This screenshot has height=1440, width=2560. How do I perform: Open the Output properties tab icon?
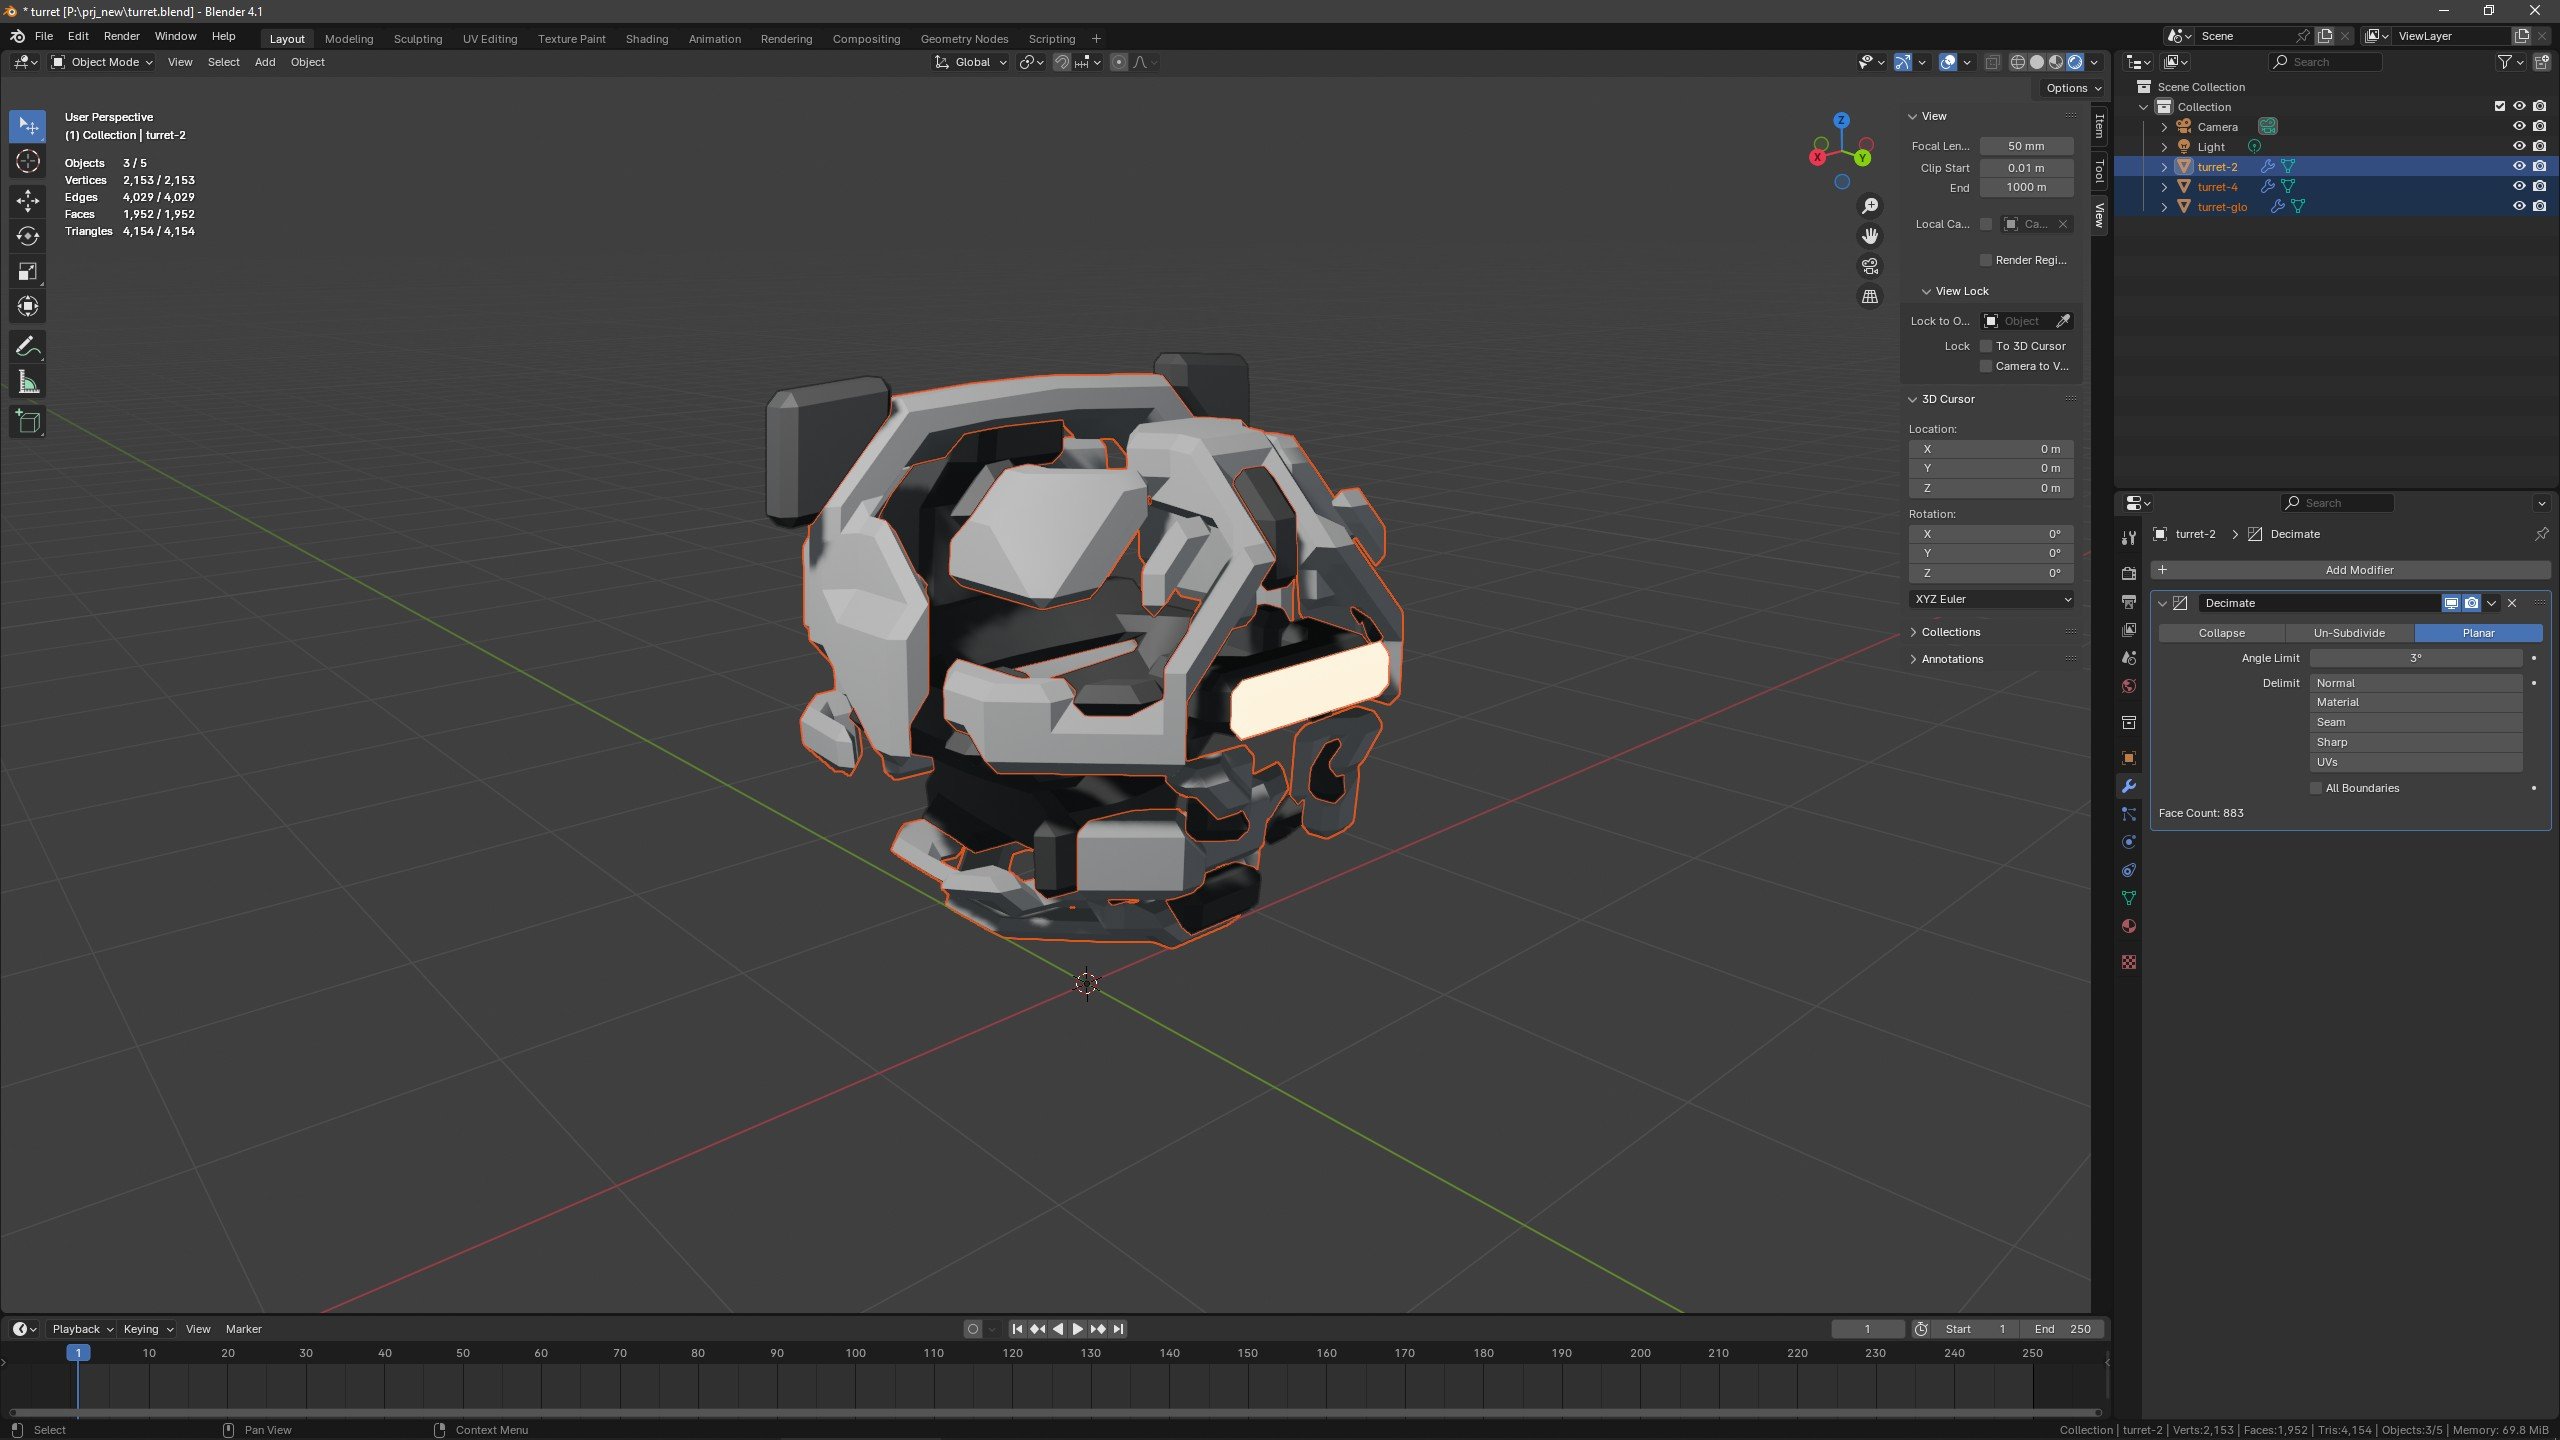2129,602
